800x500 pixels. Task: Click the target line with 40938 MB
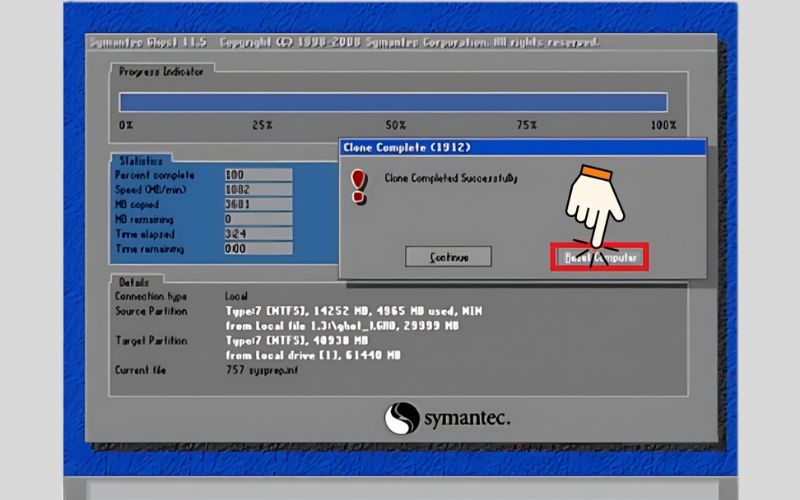click(296, 340)
